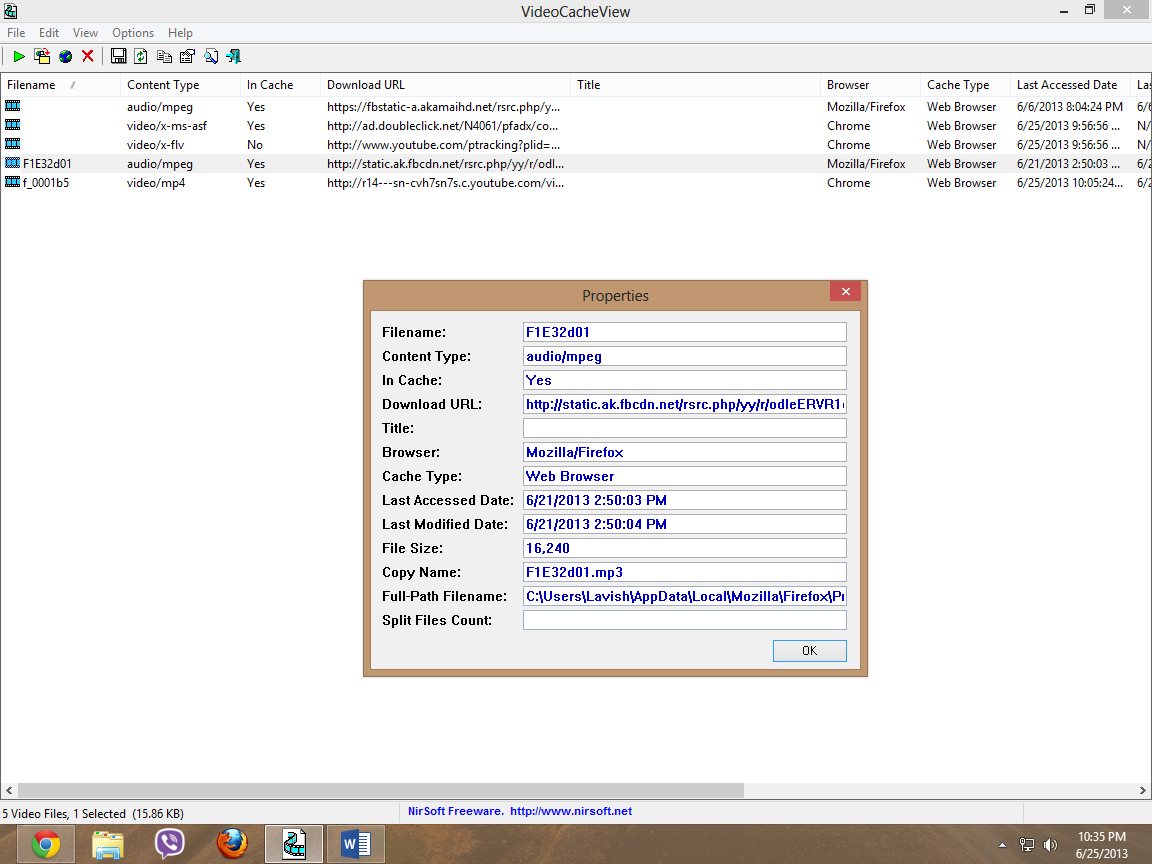Click the Filename field in Properties

[x=685, y=332]
